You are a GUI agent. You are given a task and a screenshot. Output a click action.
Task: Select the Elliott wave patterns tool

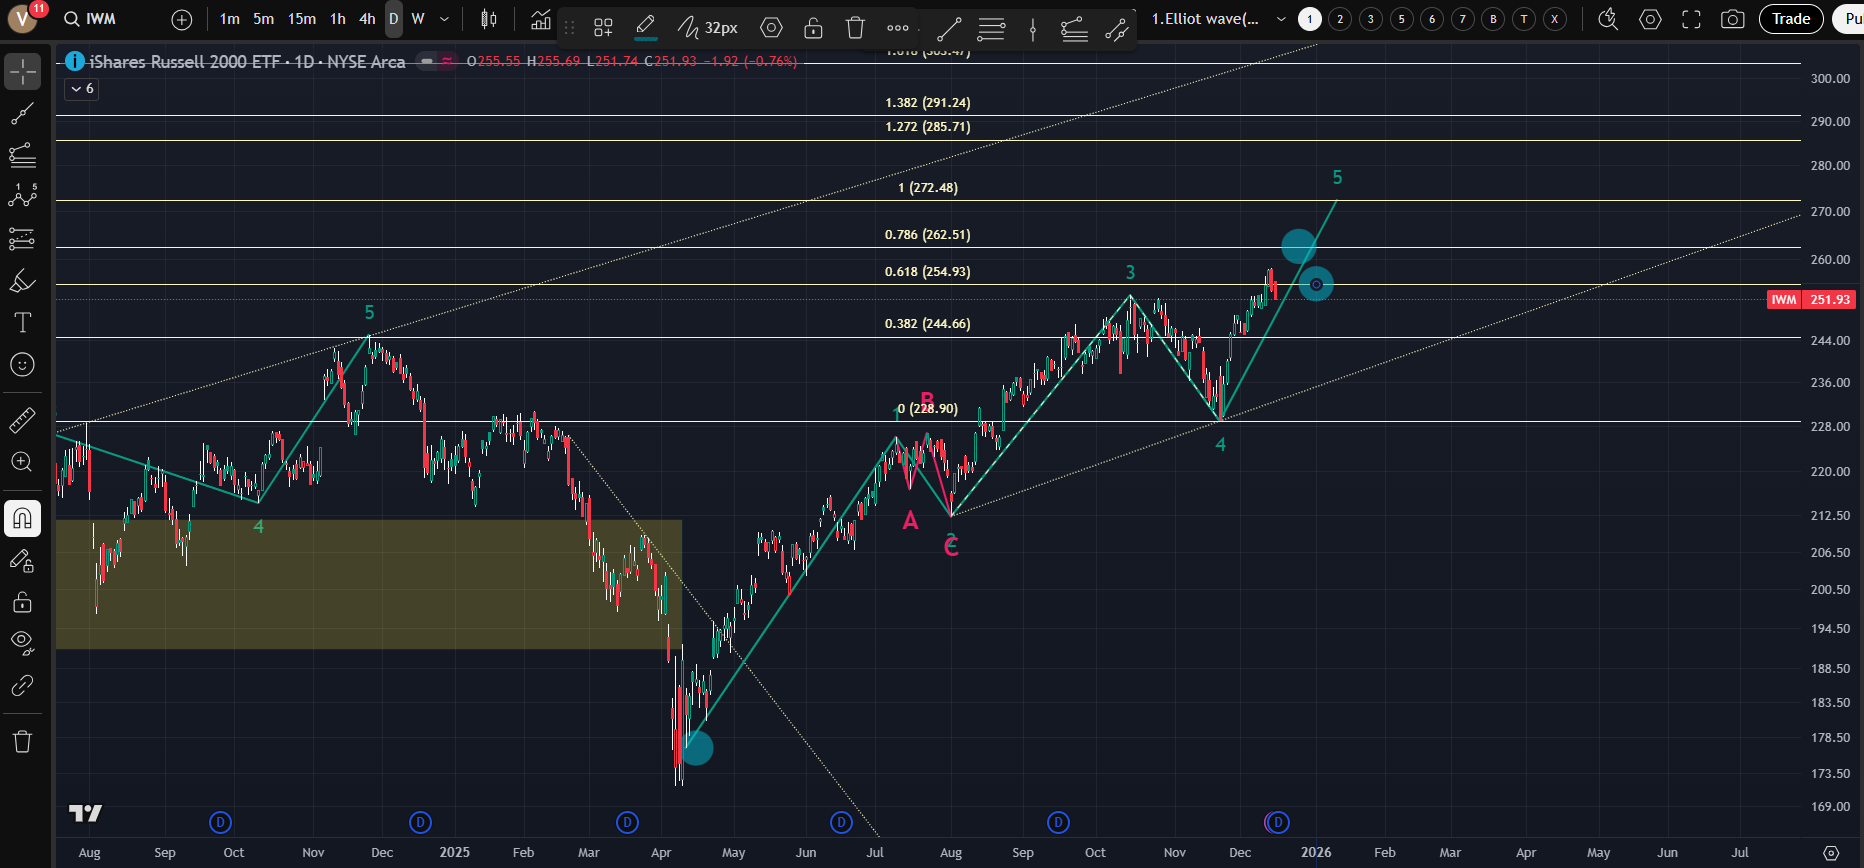[x=22, y=196]
